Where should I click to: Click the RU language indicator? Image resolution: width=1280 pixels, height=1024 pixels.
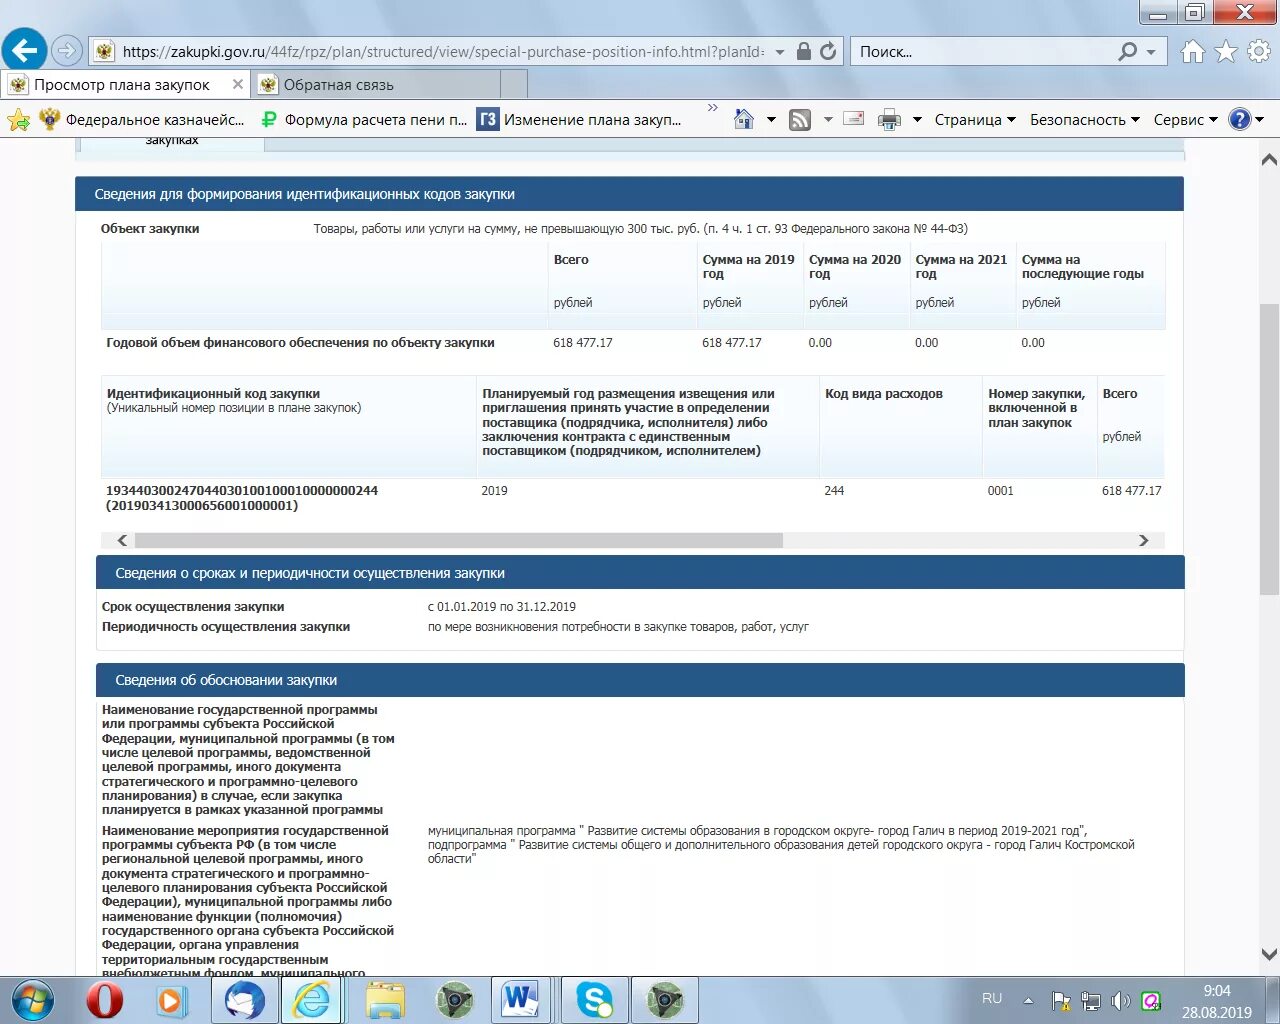tap(992, 999)
